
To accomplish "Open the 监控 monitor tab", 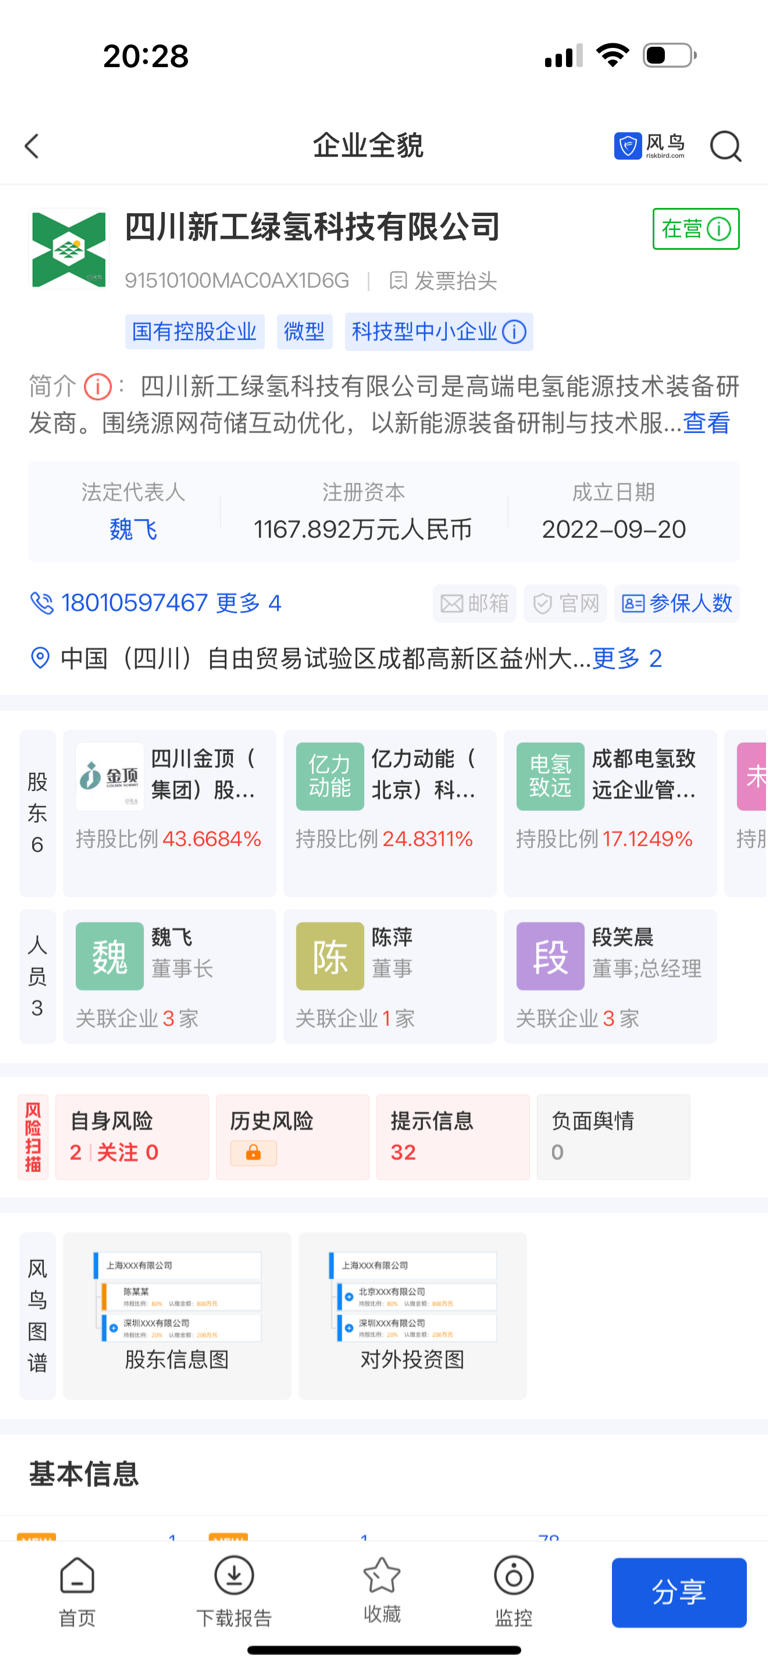I will (x=513, y=1592).
